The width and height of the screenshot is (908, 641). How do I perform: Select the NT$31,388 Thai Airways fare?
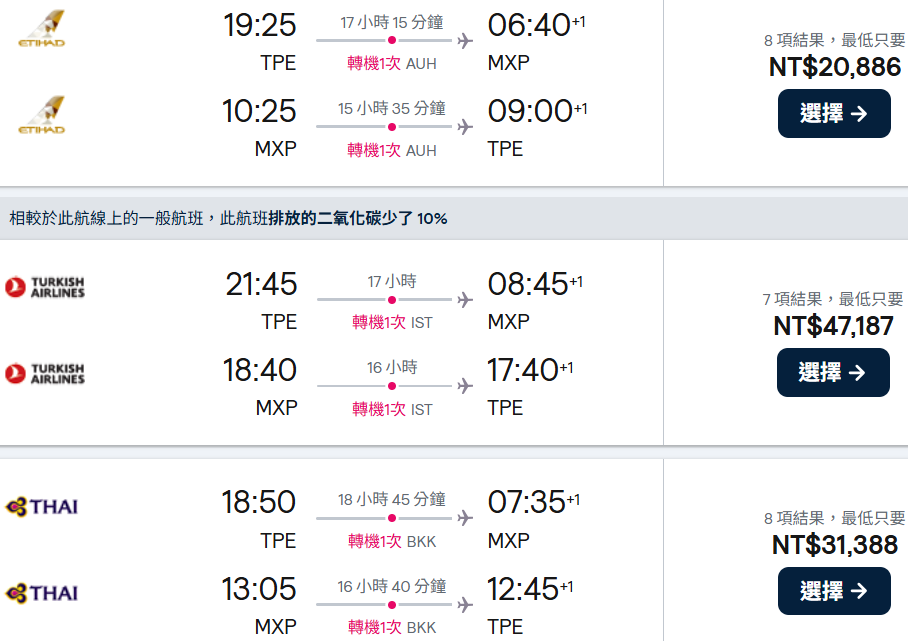[834, 591]
